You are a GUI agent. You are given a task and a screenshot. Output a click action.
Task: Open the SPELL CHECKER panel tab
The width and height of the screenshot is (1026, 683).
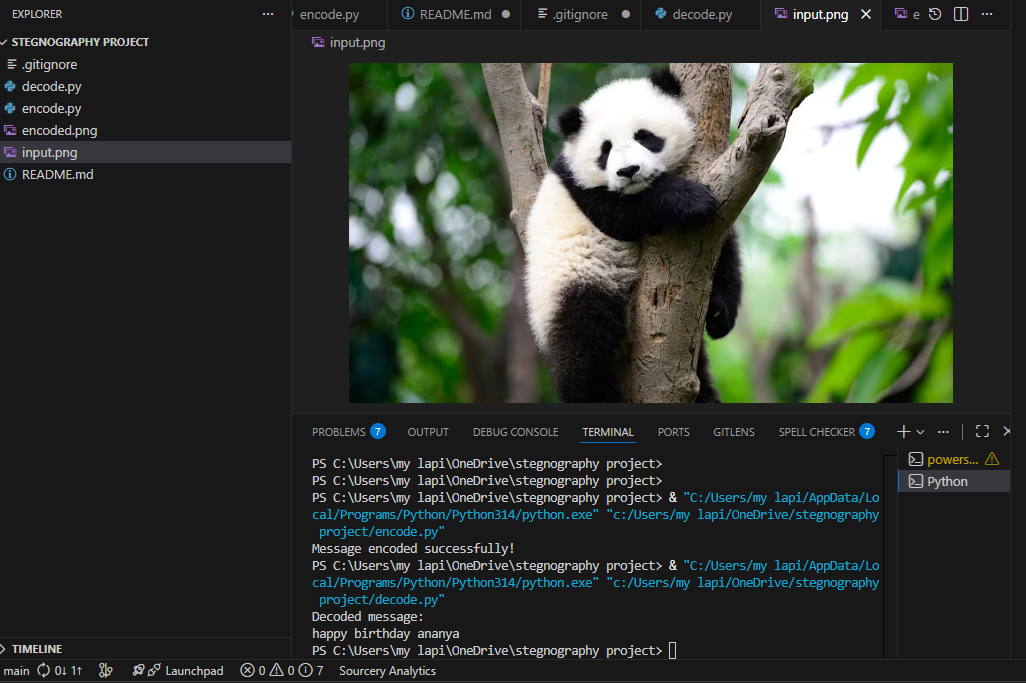click(x=816, y=432)
